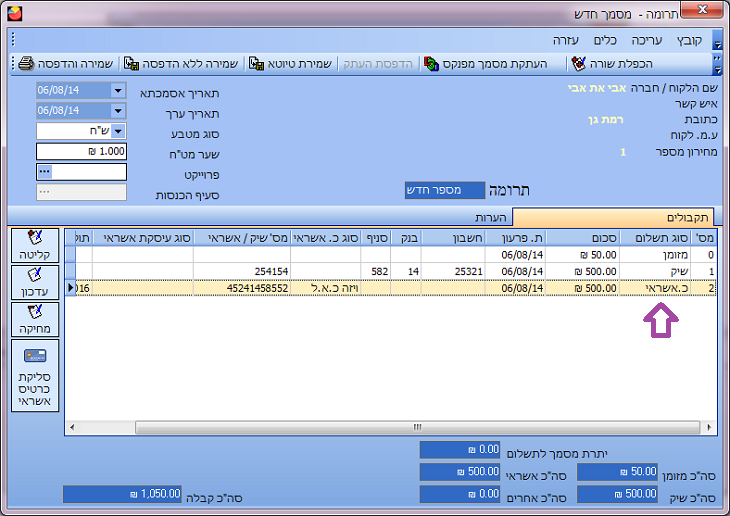Image resolution: width=730 pixels, height=516 pixels.
Task: Click שמירה ללא הדפסה (save without print)
Action: pos(131,64)
